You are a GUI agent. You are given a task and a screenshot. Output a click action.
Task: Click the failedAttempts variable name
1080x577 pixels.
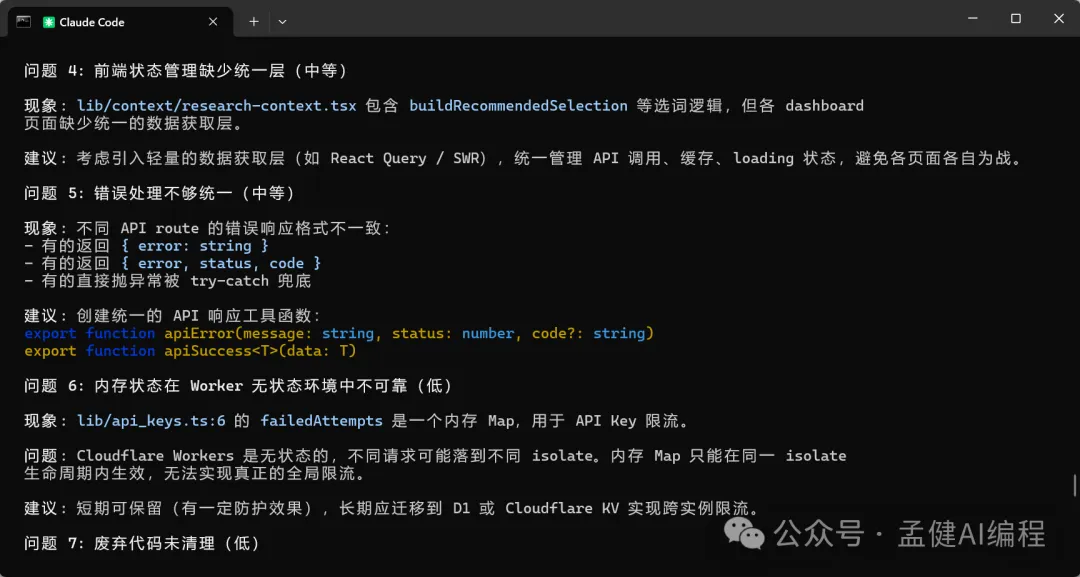[x=321, y=421]
